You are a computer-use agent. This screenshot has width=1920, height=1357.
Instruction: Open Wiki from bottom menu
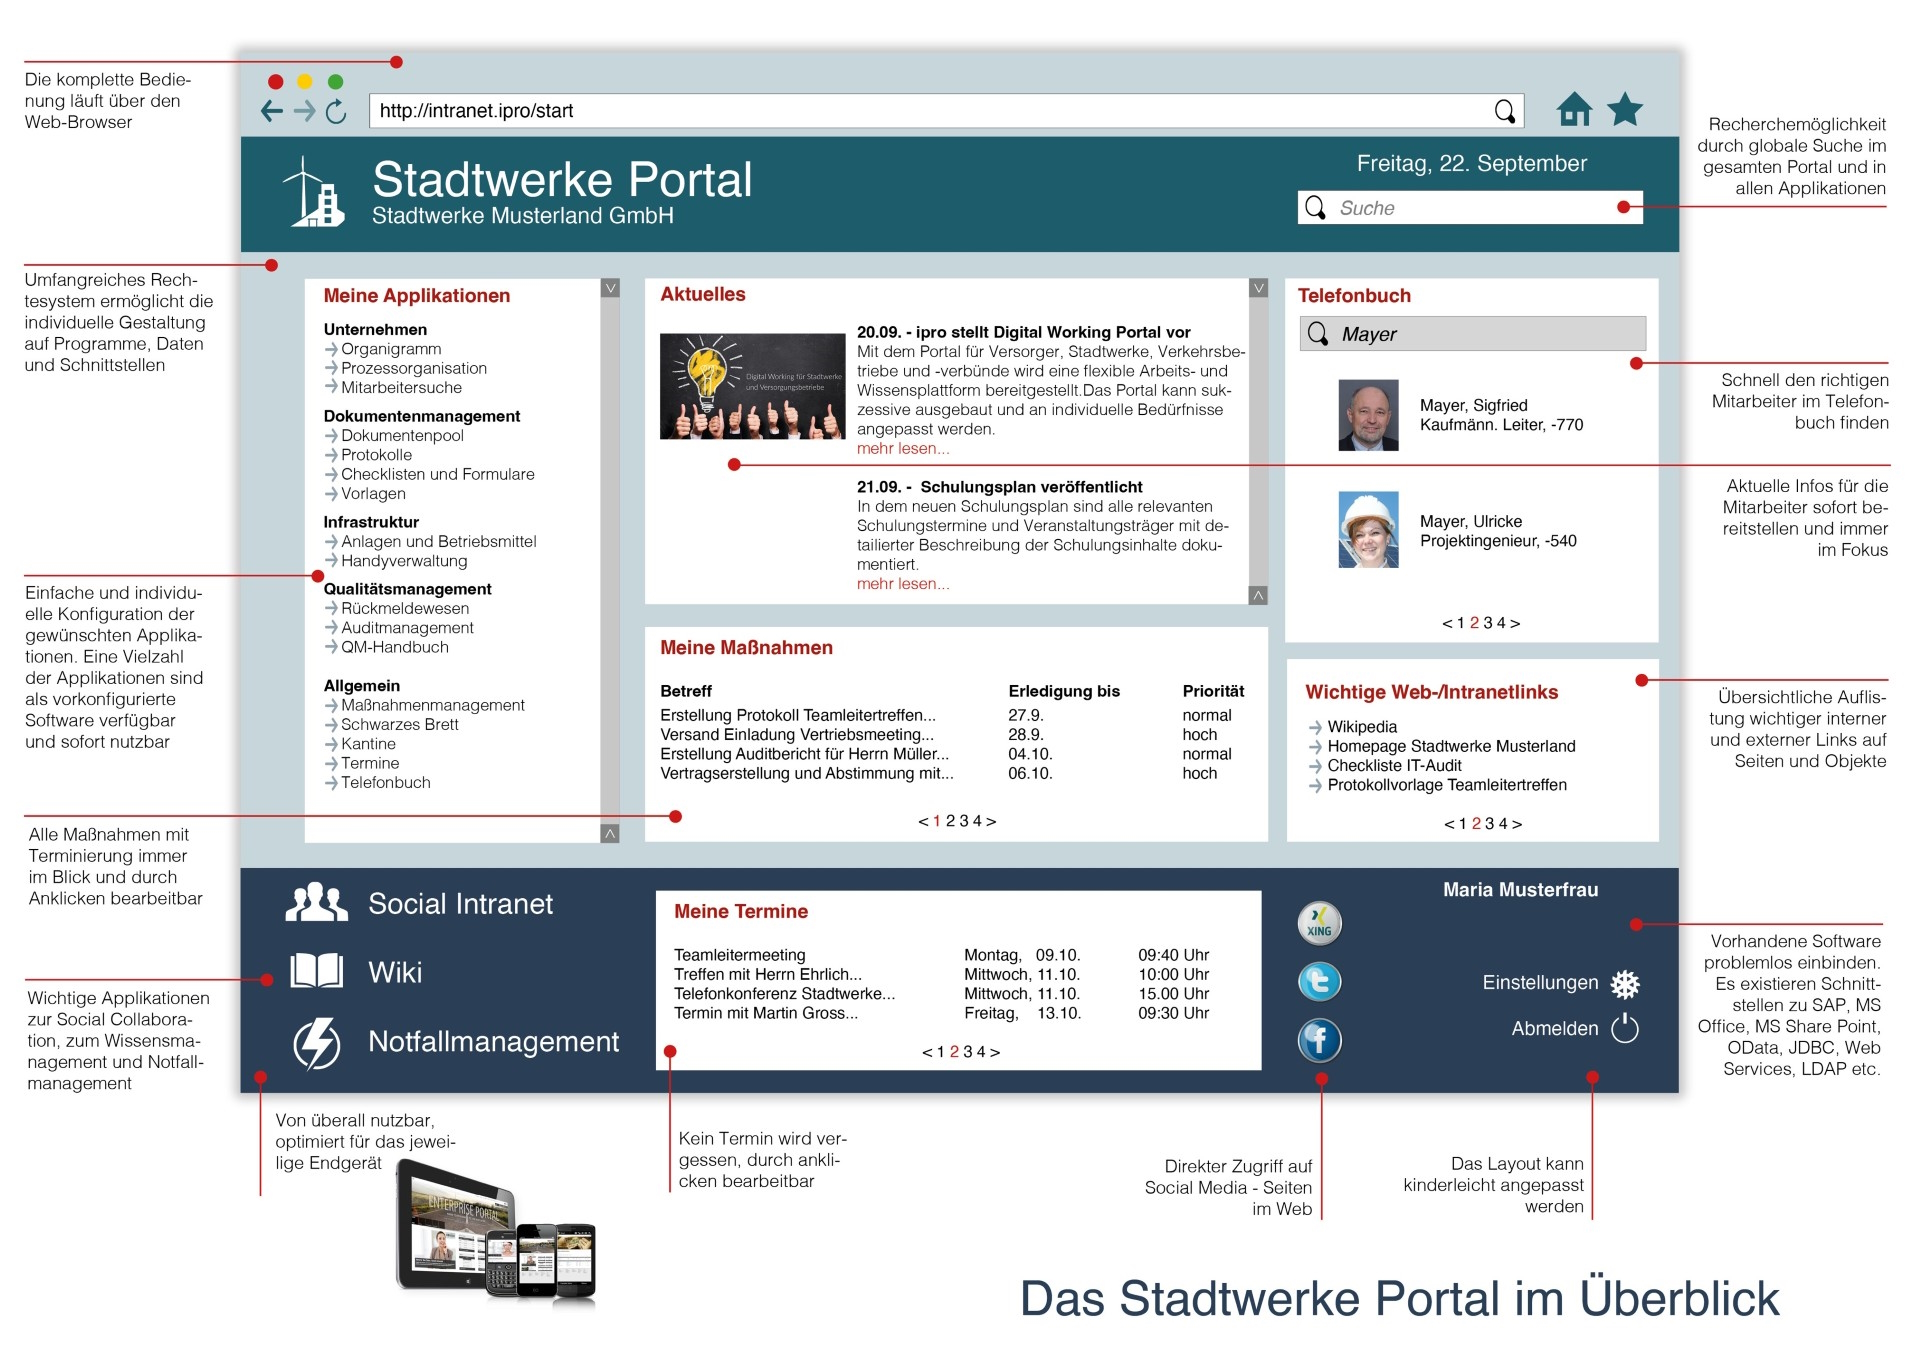pos(395,972)
